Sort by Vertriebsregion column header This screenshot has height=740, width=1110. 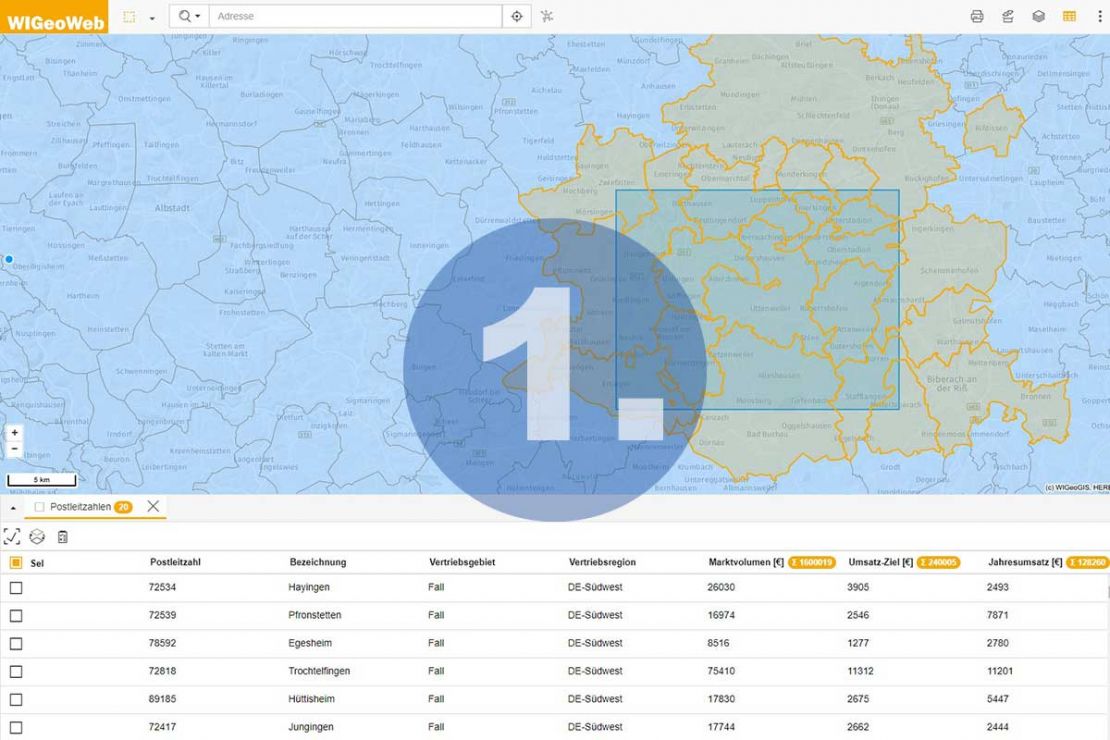point(602,562)
